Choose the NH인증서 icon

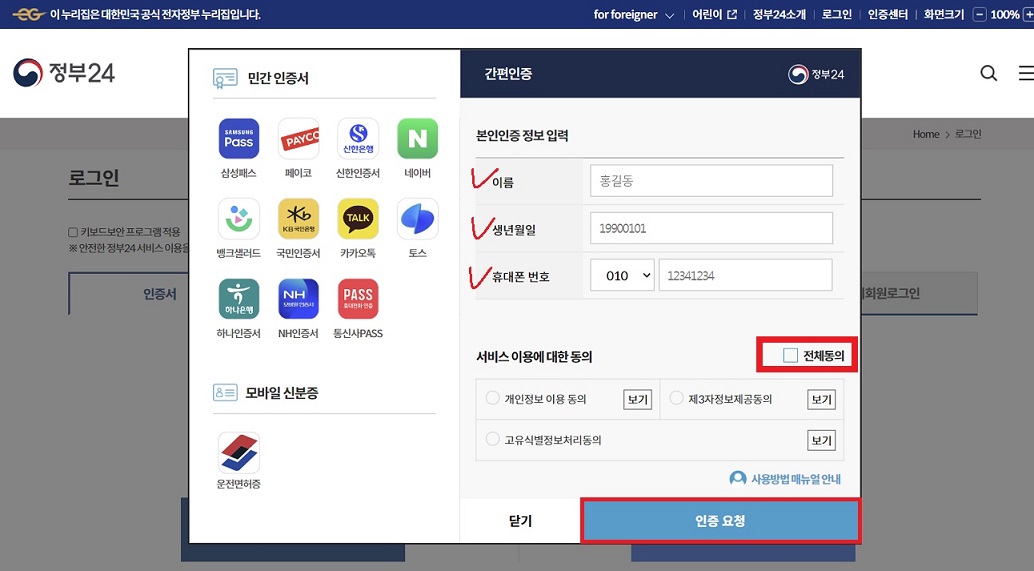tap(298, 299)
